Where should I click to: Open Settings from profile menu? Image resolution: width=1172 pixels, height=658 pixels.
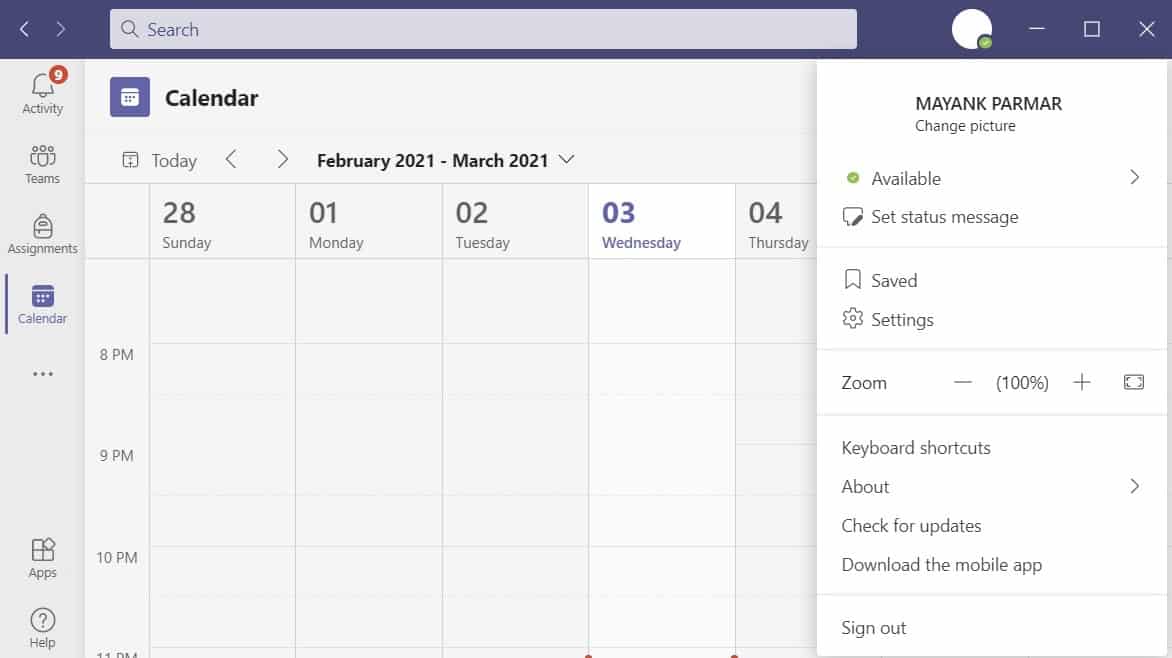[901, 320]
